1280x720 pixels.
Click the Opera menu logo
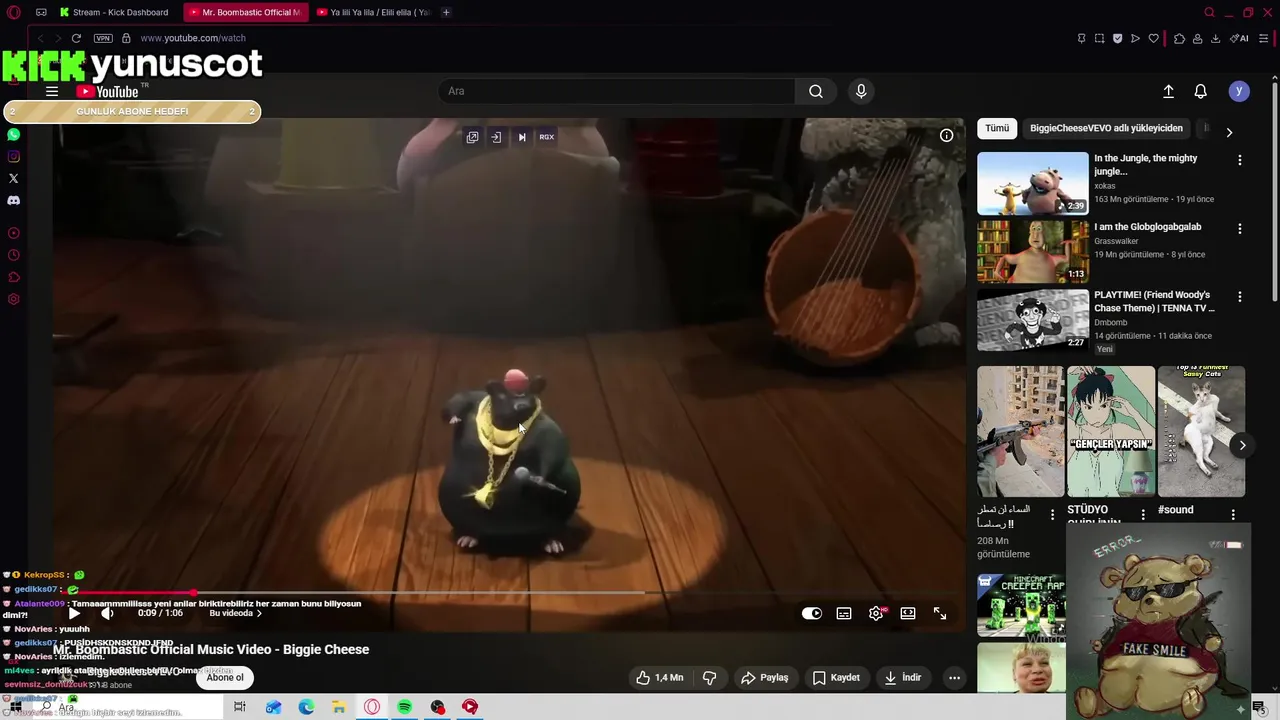click(x=13, y=12)
